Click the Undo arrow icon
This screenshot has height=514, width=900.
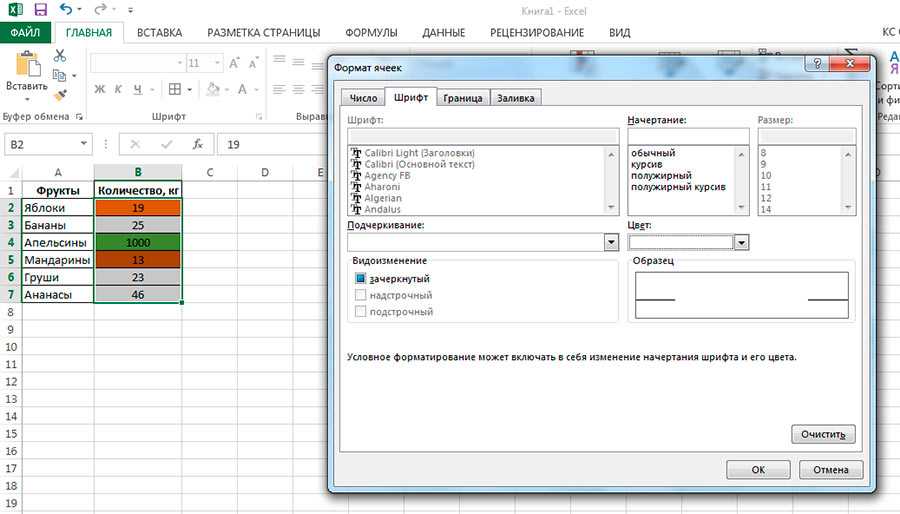(x=65, y=9)
